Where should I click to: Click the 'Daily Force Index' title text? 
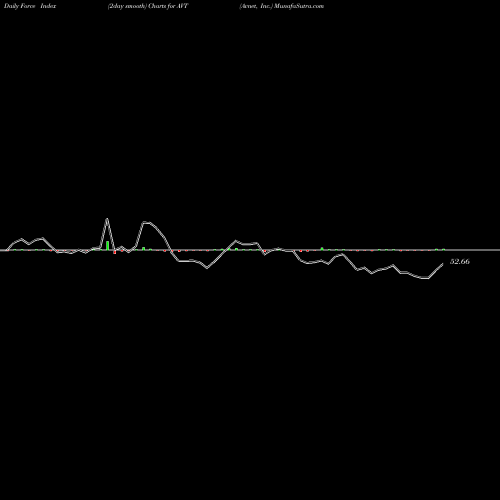tap(30, 6)
